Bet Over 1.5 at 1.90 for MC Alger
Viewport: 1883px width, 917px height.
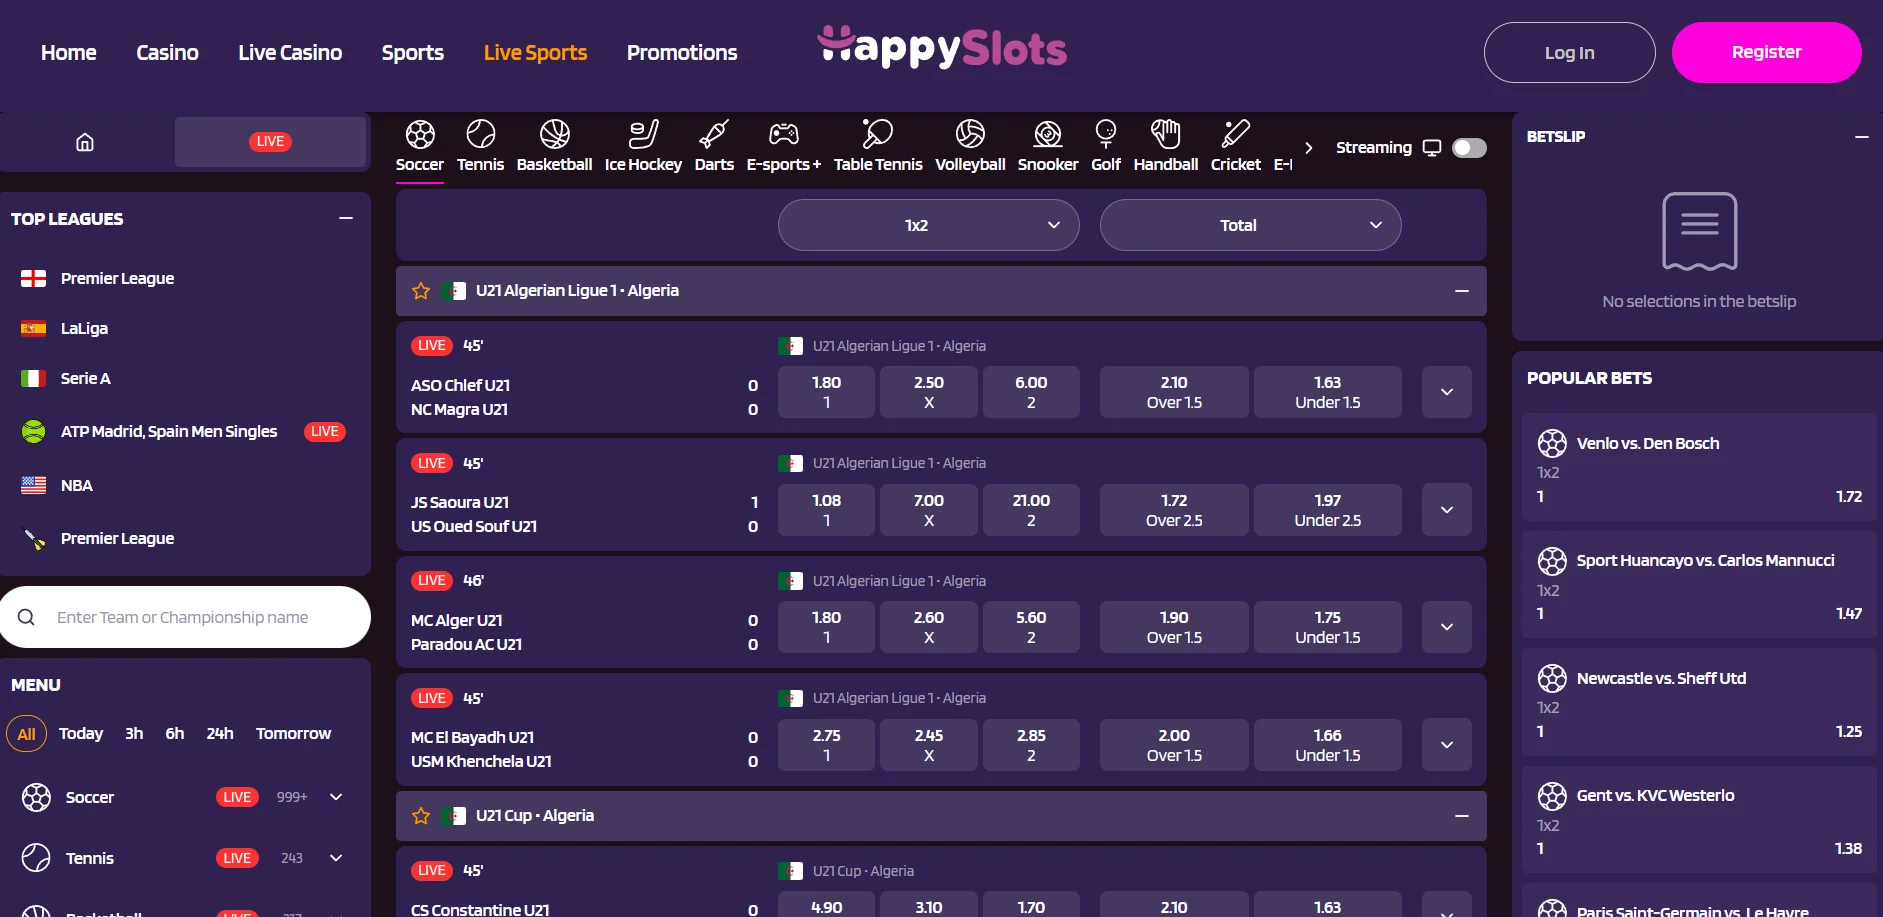coord(1174,627)
